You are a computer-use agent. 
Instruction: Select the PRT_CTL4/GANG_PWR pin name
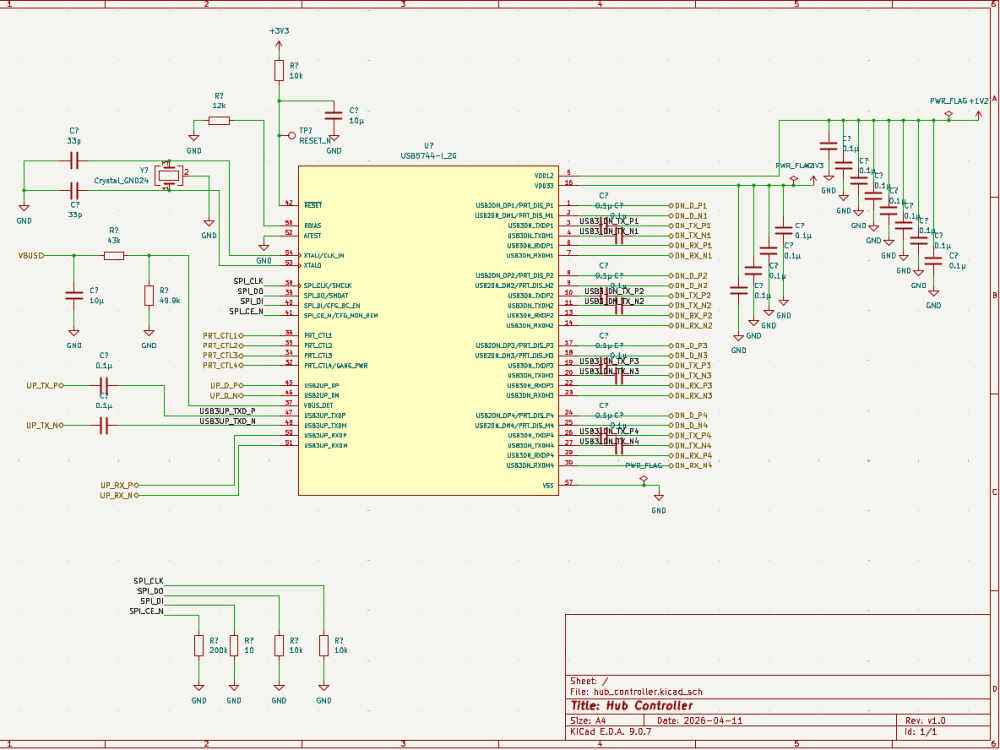[335, 366]
